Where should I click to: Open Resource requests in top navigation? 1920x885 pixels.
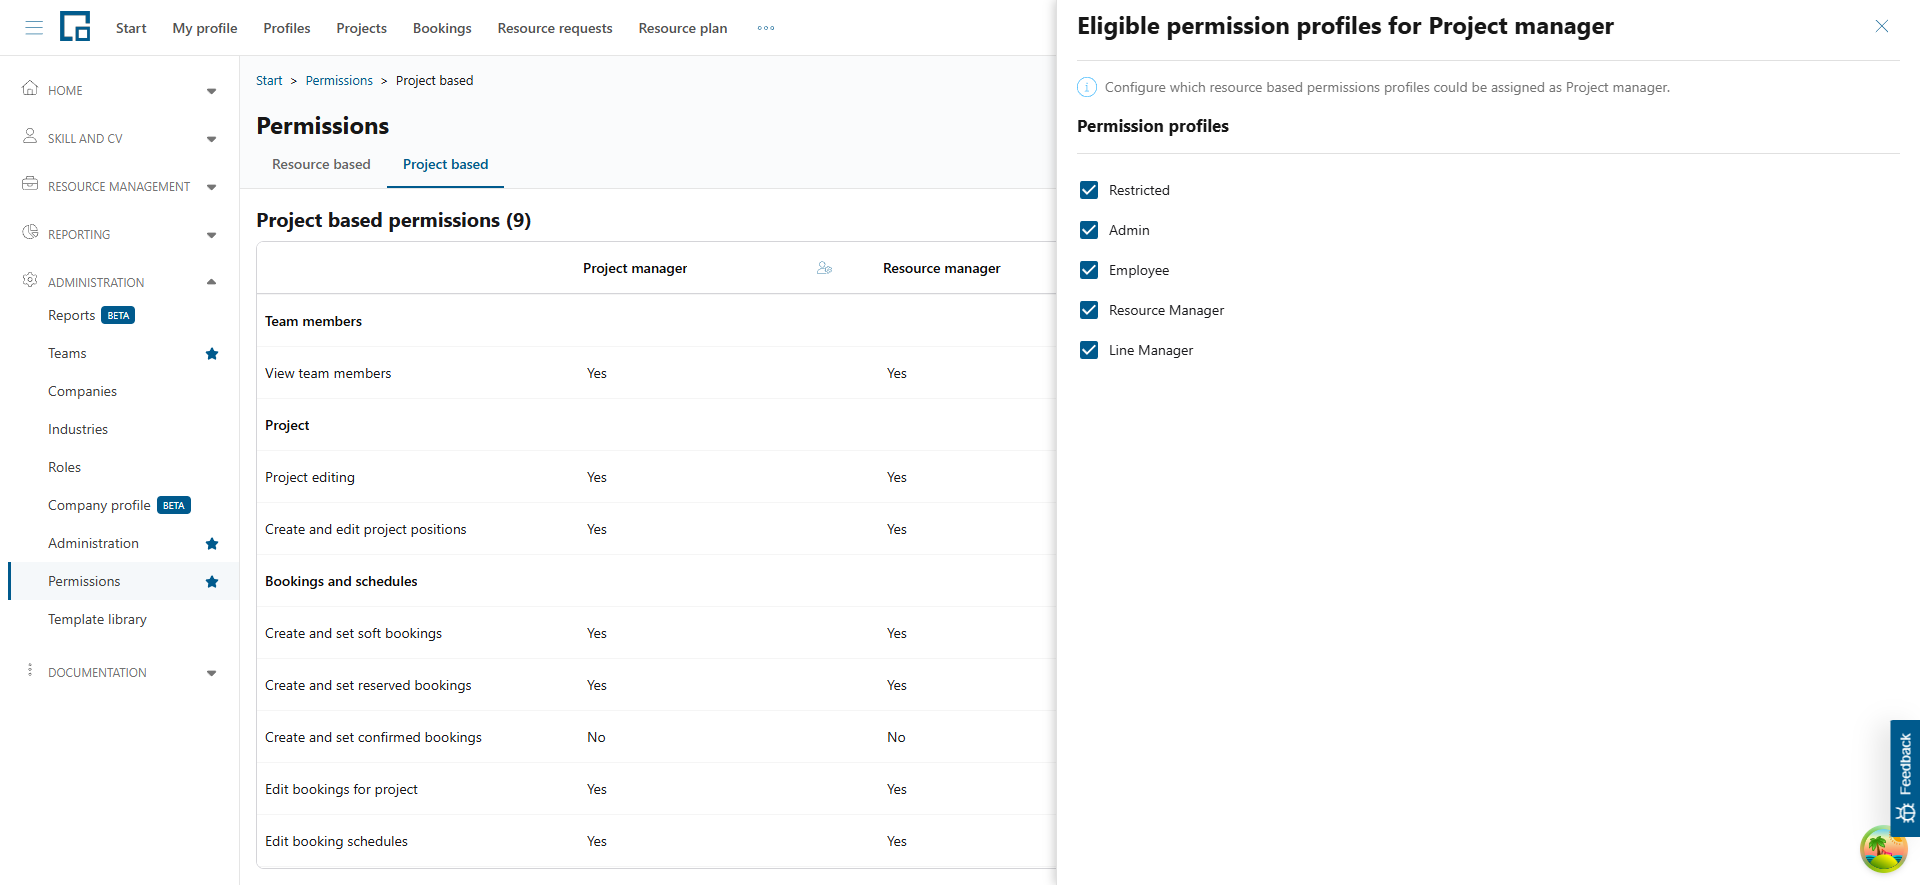coord(555,28)
